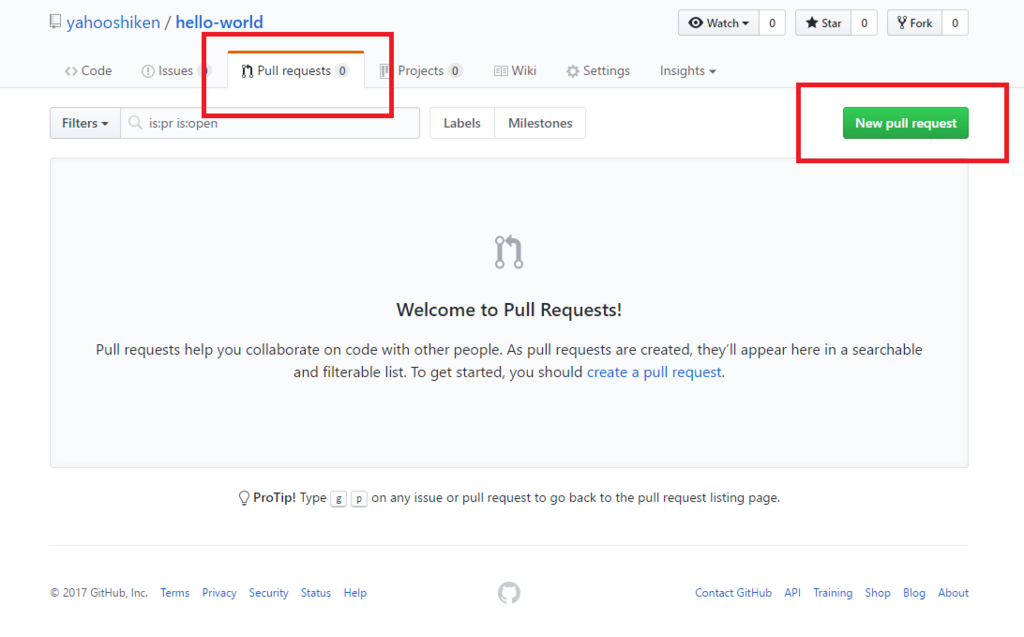Open the API footer link
The image size is (1024, 637).
click(792, 593)
